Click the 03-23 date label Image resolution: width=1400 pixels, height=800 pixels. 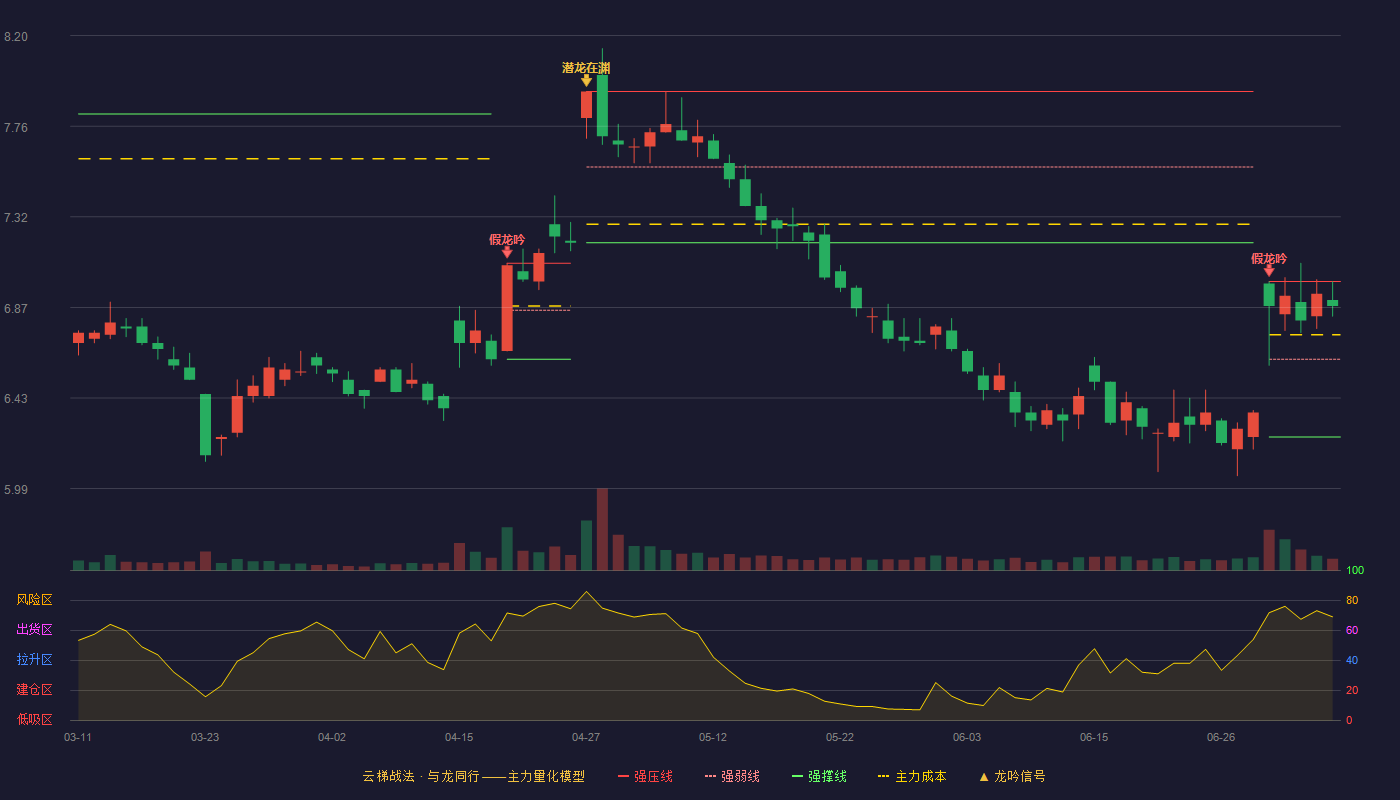205,737
